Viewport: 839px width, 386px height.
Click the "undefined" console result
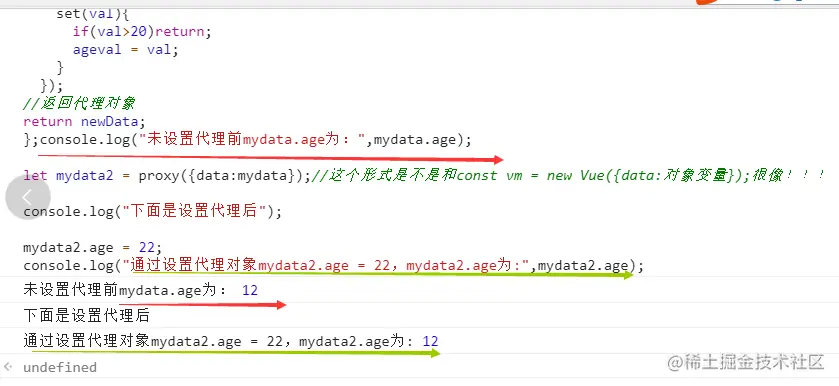click(x=60, y=367)
